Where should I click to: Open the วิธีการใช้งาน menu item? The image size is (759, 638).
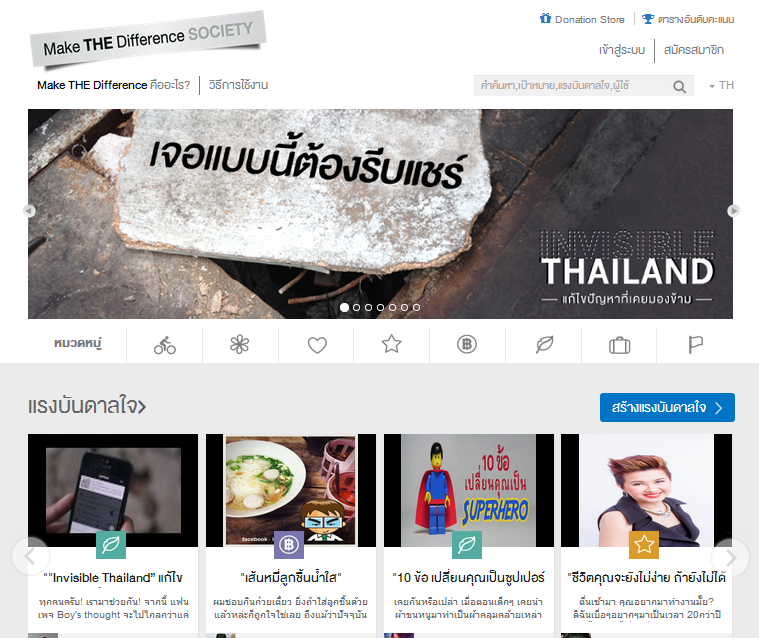238,85
